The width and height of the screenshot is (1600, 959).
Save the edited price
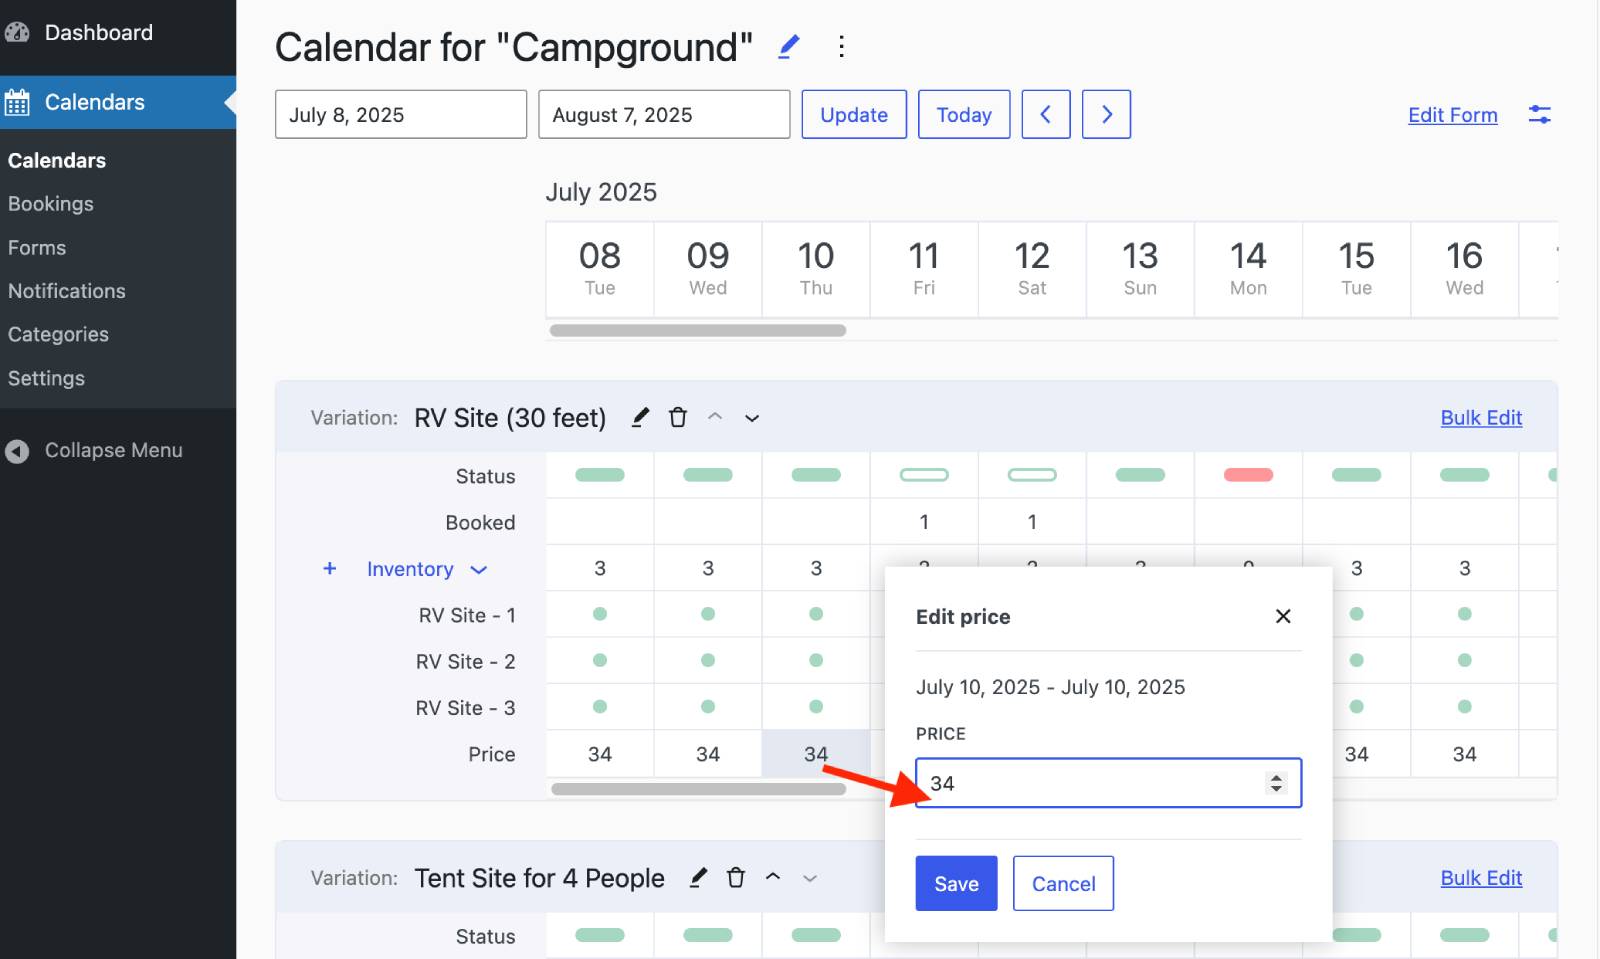pos(956,883)
